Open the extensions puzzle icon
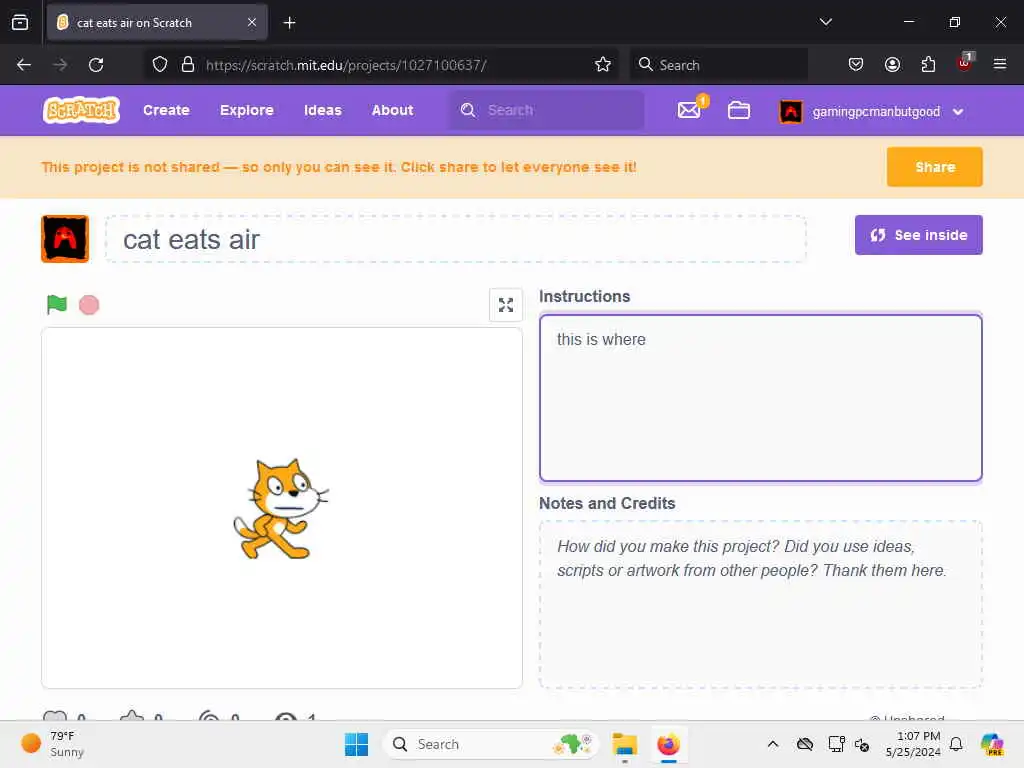The height and width of the screenshot is (768, 1024). (x=928, y=65)
